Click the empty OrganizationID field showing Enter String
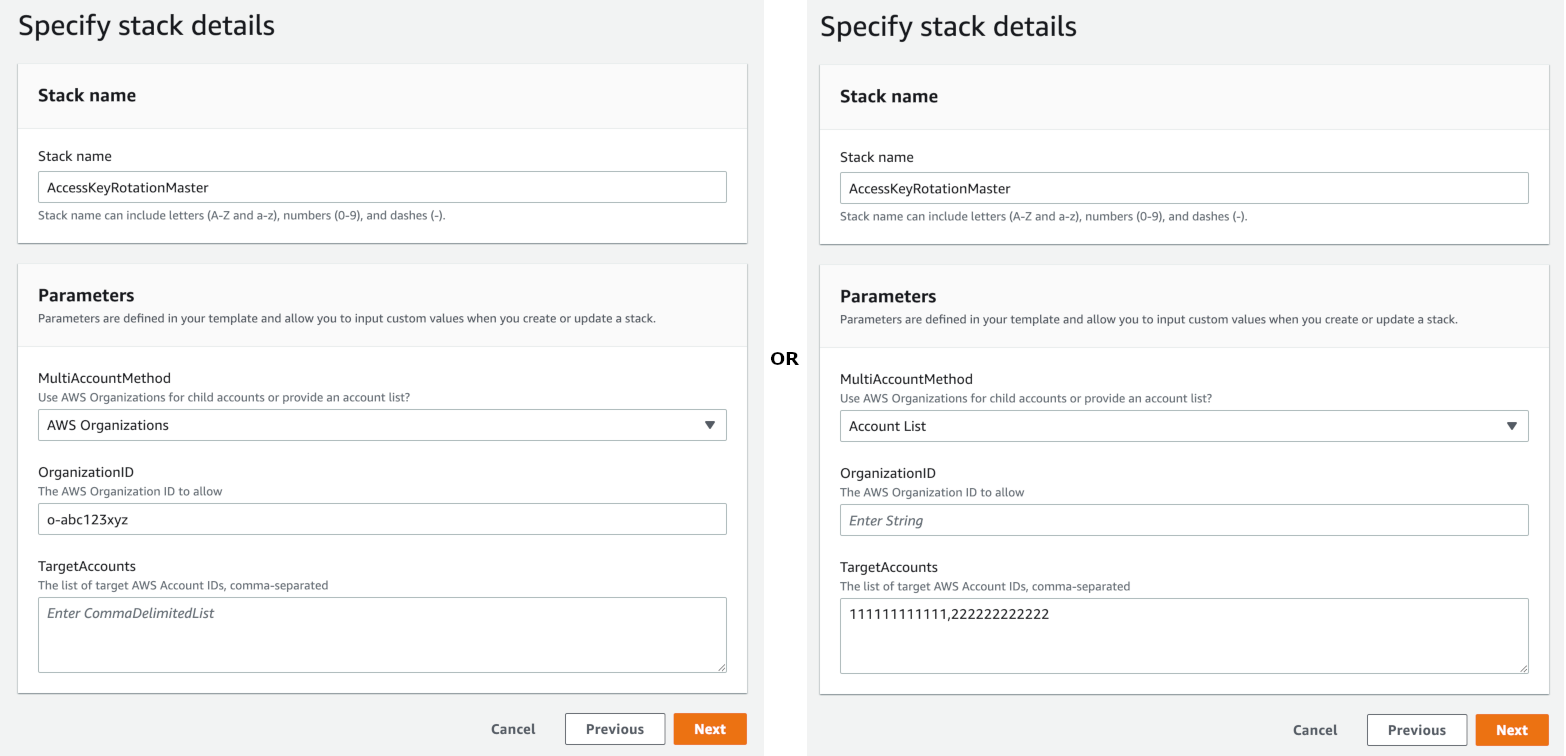The width and height of the screenshot is (1566, 756). click(x=1184, y=520)
